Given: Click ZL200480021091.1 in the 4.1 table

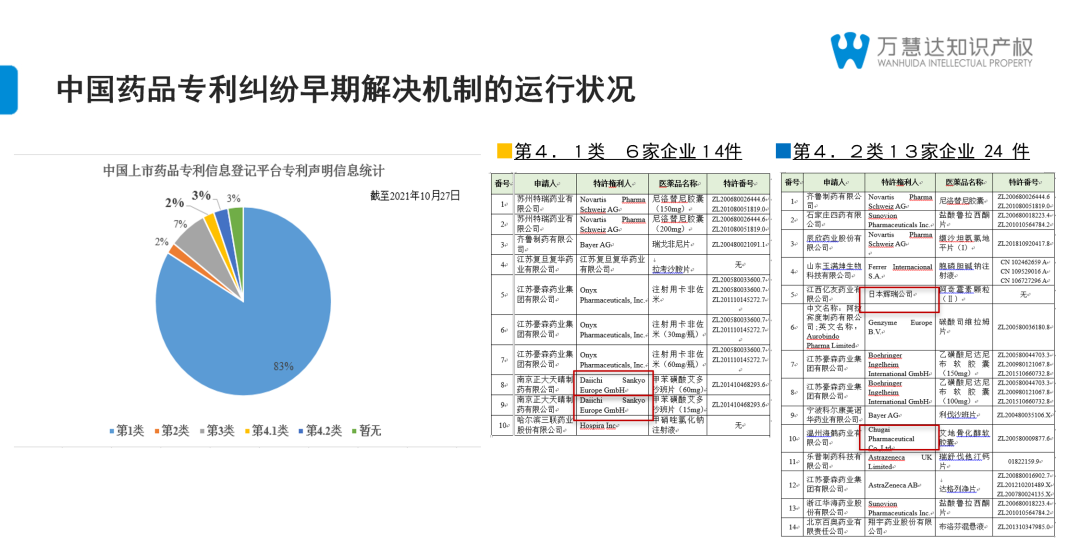Looking at the screenshot, I should point(739,244).
